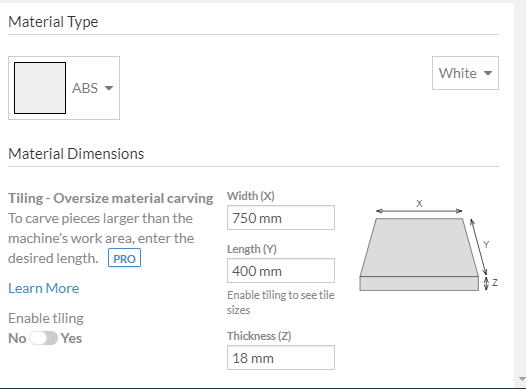Click the scroll down arrow at bottom right
526x389 pixels.
pos(522,379)
